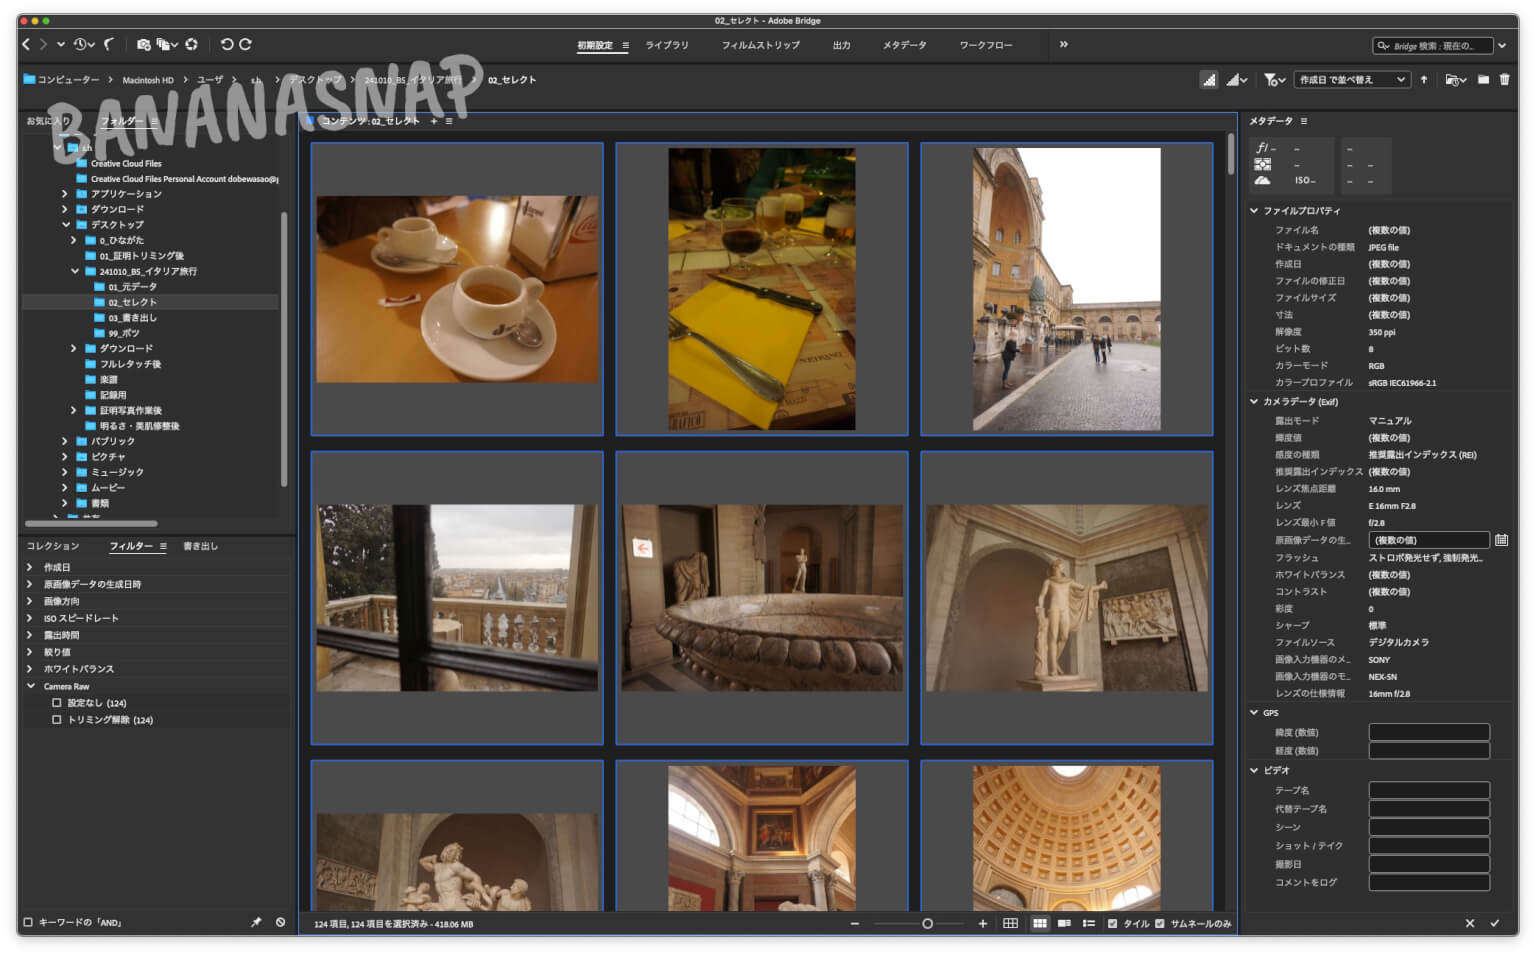Expand more workspaces double chevron

click(x=1063, y=44)
